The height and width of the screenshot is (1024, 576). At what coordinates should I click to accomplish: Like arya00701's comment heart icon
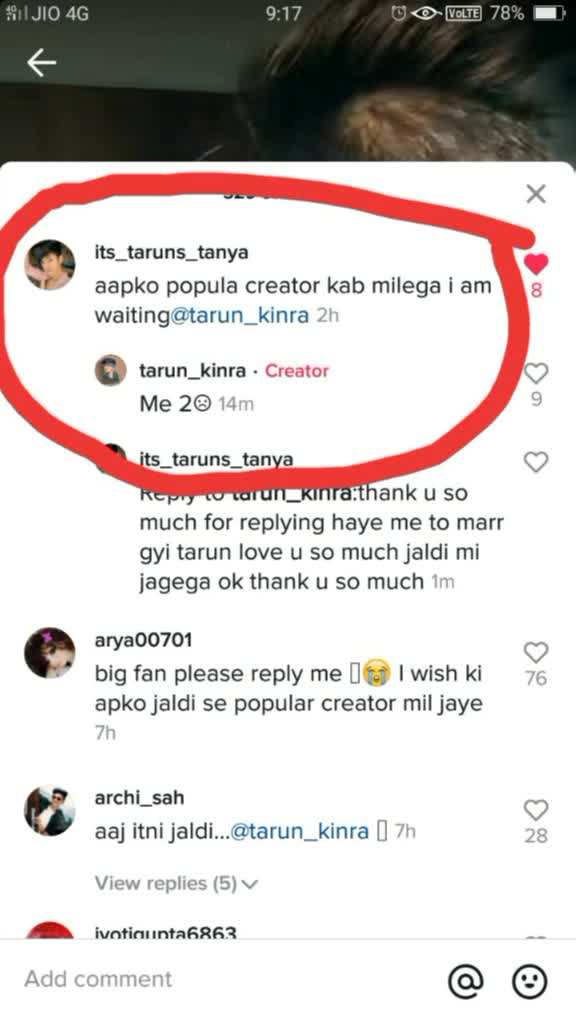point(536,652)
